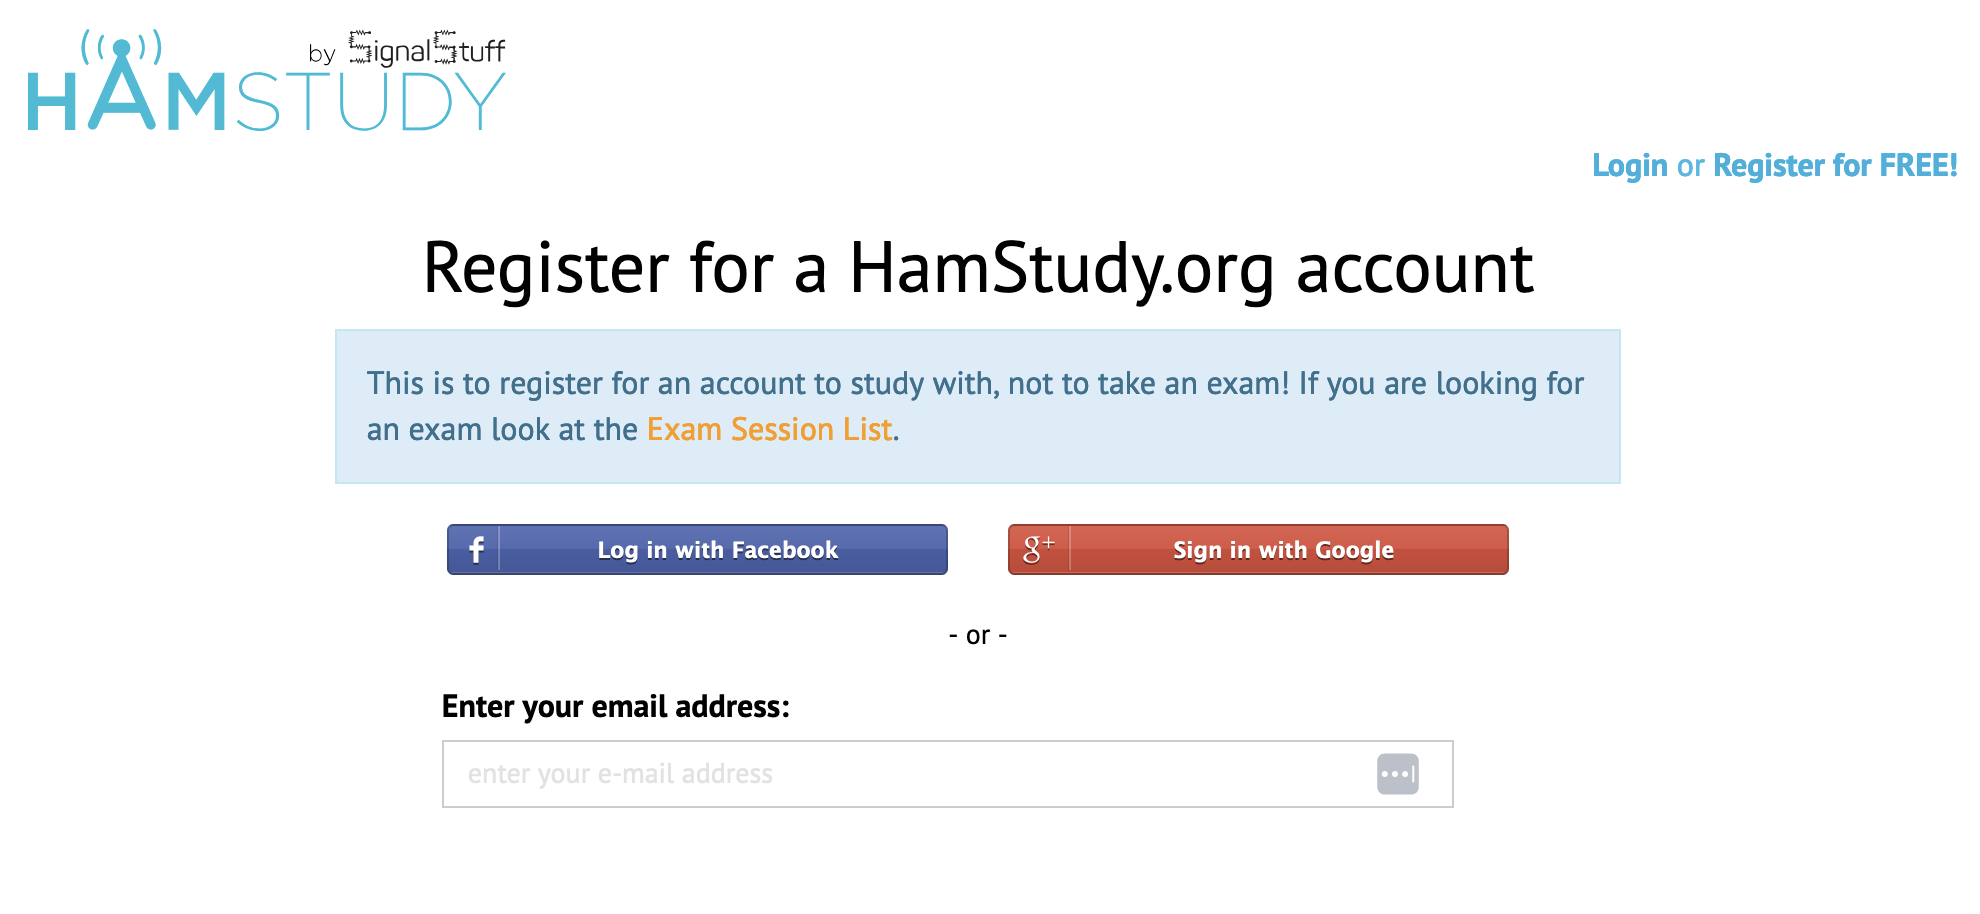Click the autofill suggestion icon in the email box
Screen dimensions: 1980x914
pyautogui.click(x=1398, y=773)
